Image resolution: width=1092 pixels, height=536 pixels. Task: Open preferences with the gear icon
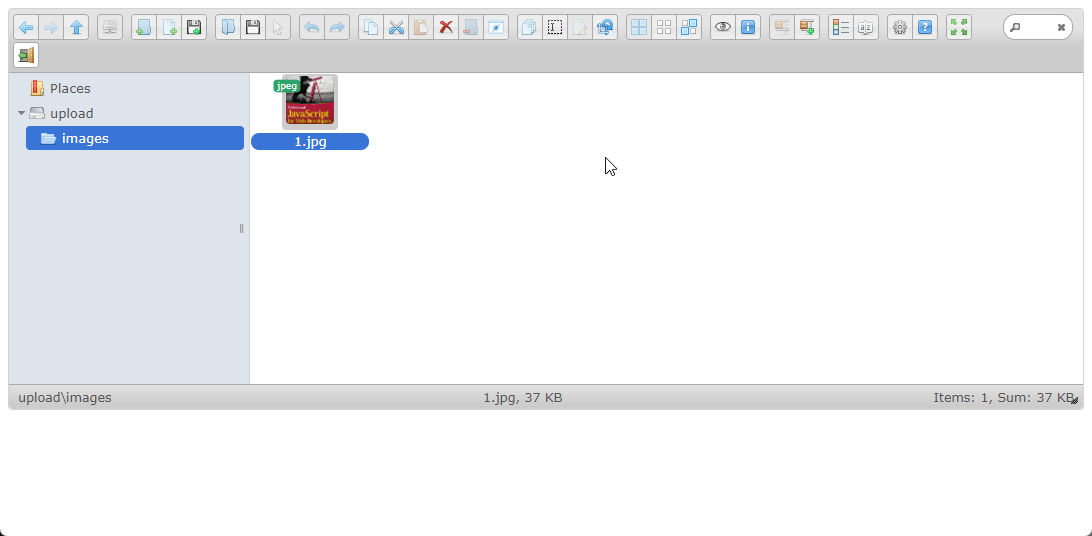pos(900,27)
